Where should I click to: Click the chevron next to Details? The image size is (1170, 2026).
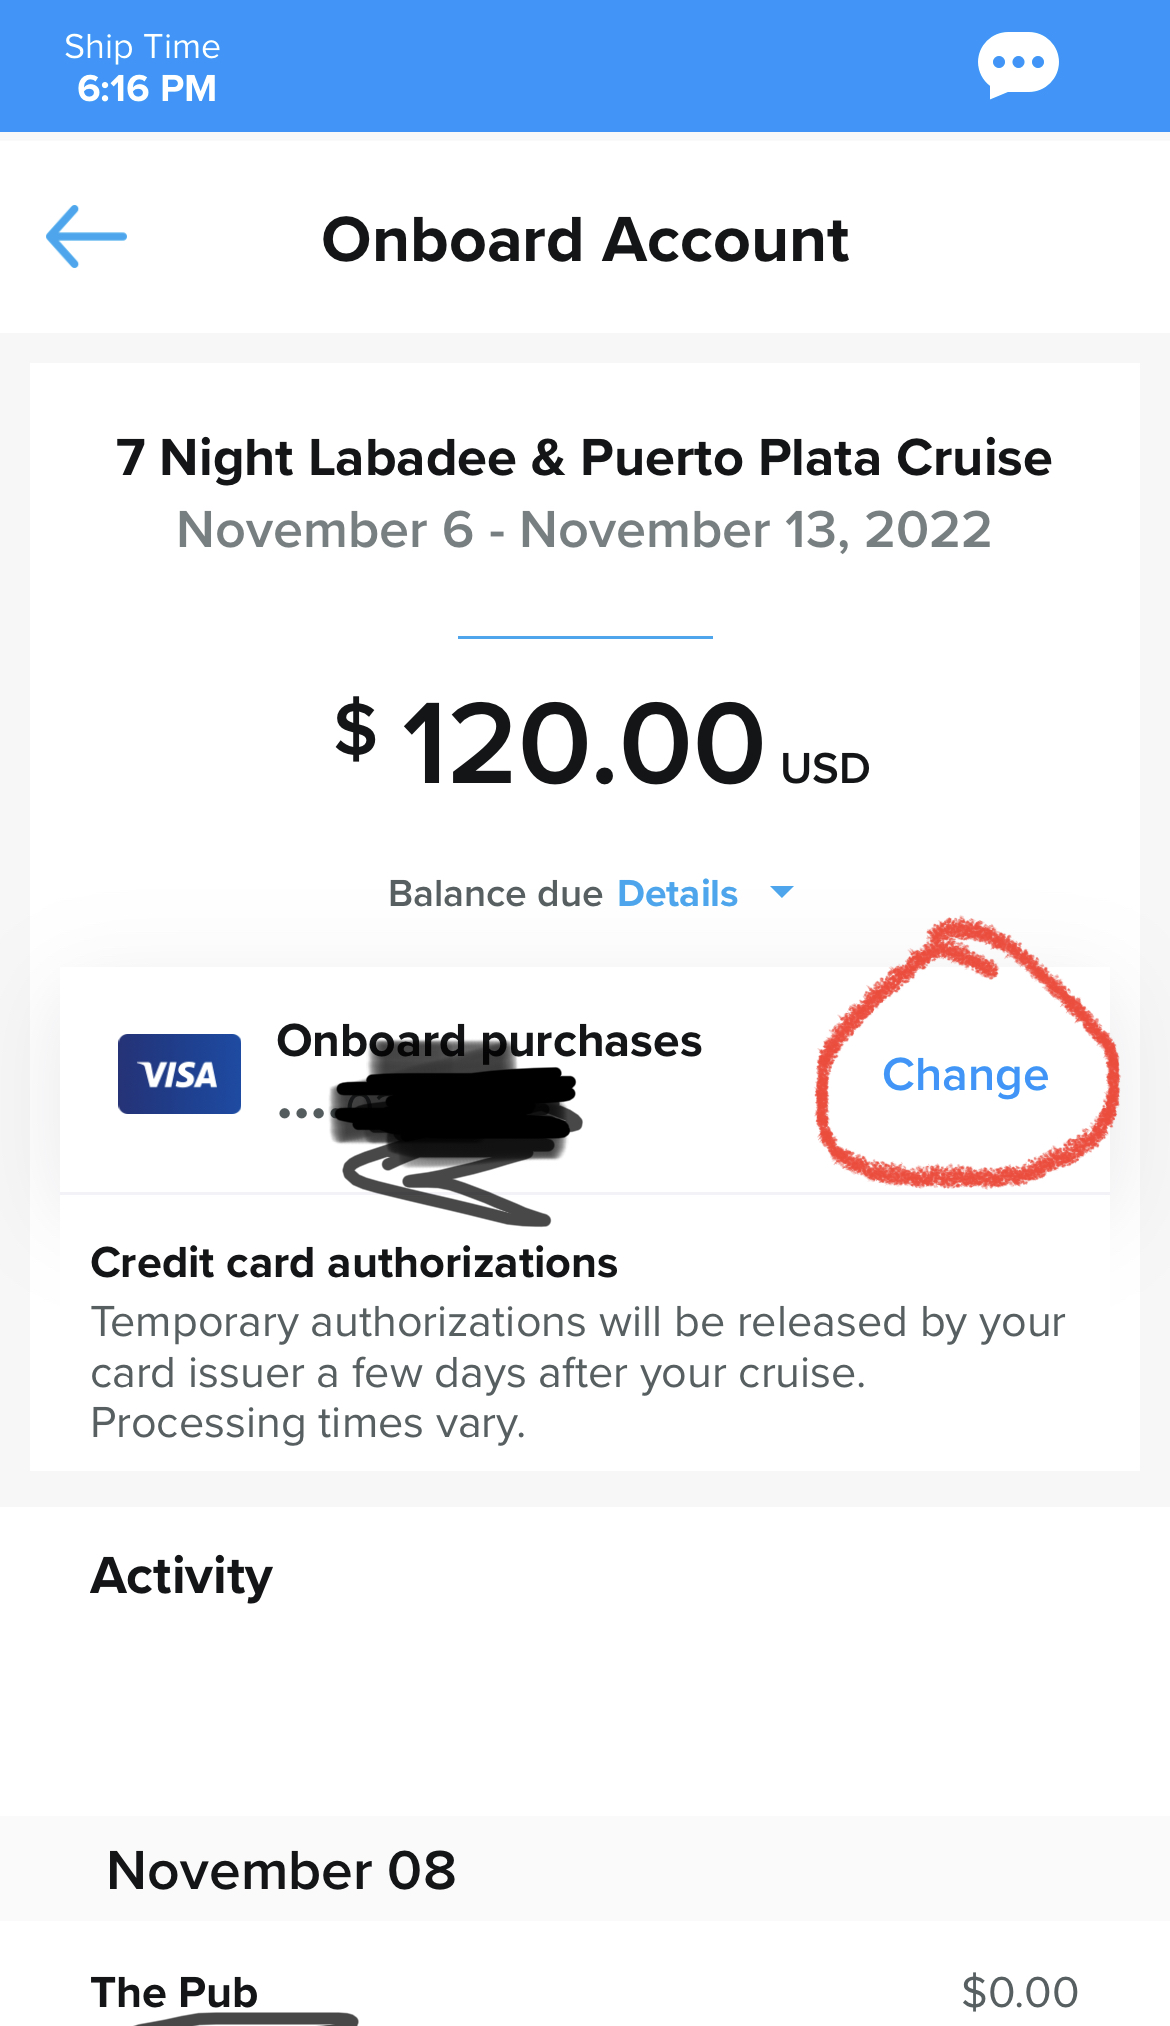click(783, 893)
